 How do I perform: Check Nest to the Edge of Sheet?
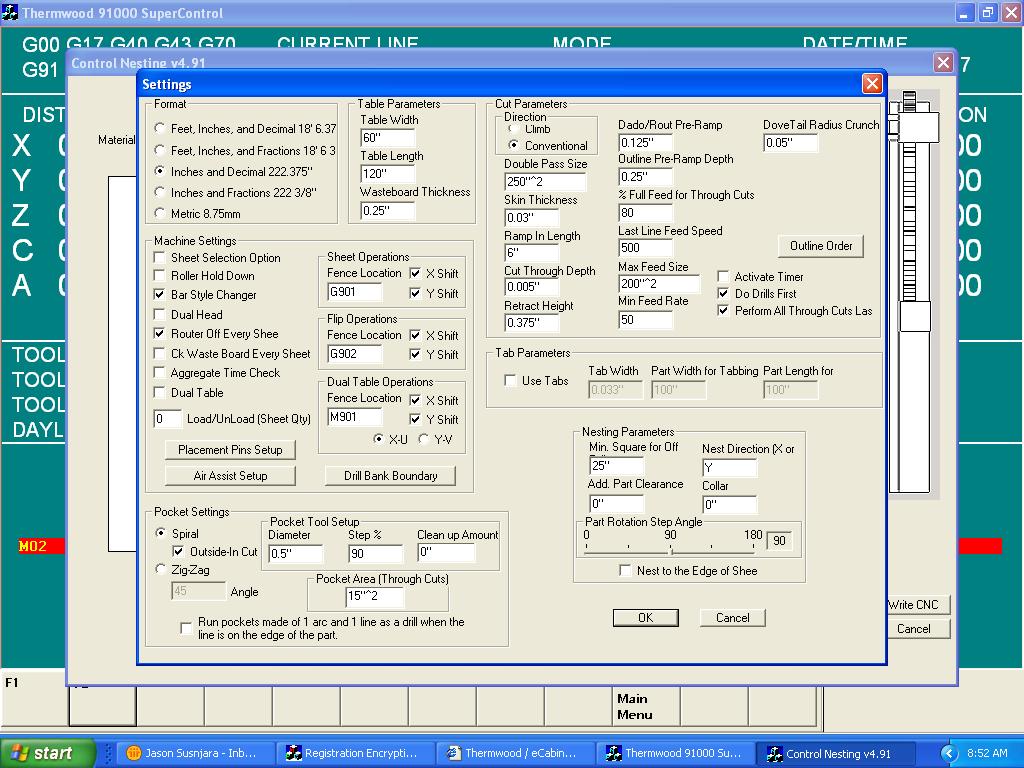tap(625, 570)
